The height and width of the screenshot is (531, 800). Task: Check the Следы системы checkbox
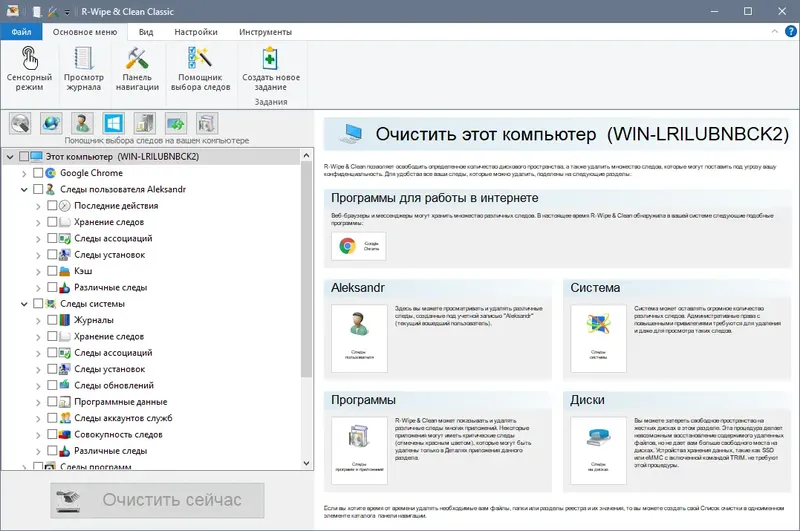[38, 304]
